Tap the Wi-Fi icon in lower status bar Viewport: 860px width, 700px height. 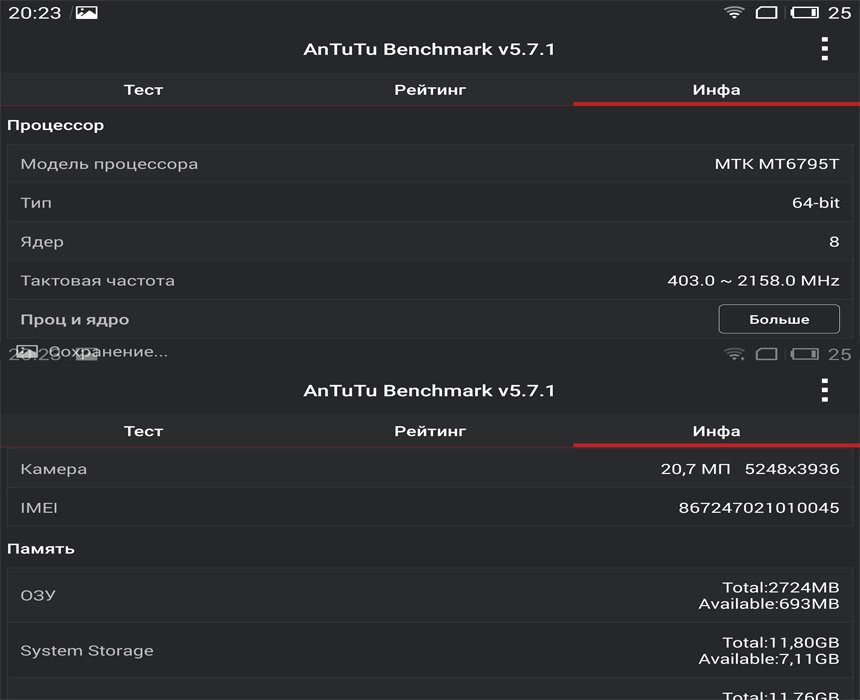(734, 354)
